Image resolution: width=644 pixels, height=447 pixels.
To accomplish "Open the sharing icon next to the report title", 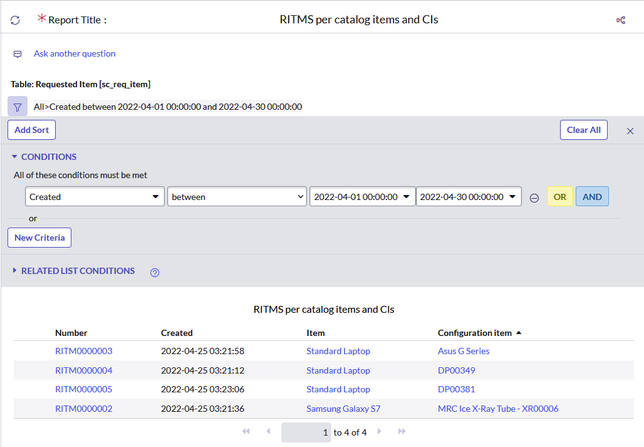I will click(621, 20).
